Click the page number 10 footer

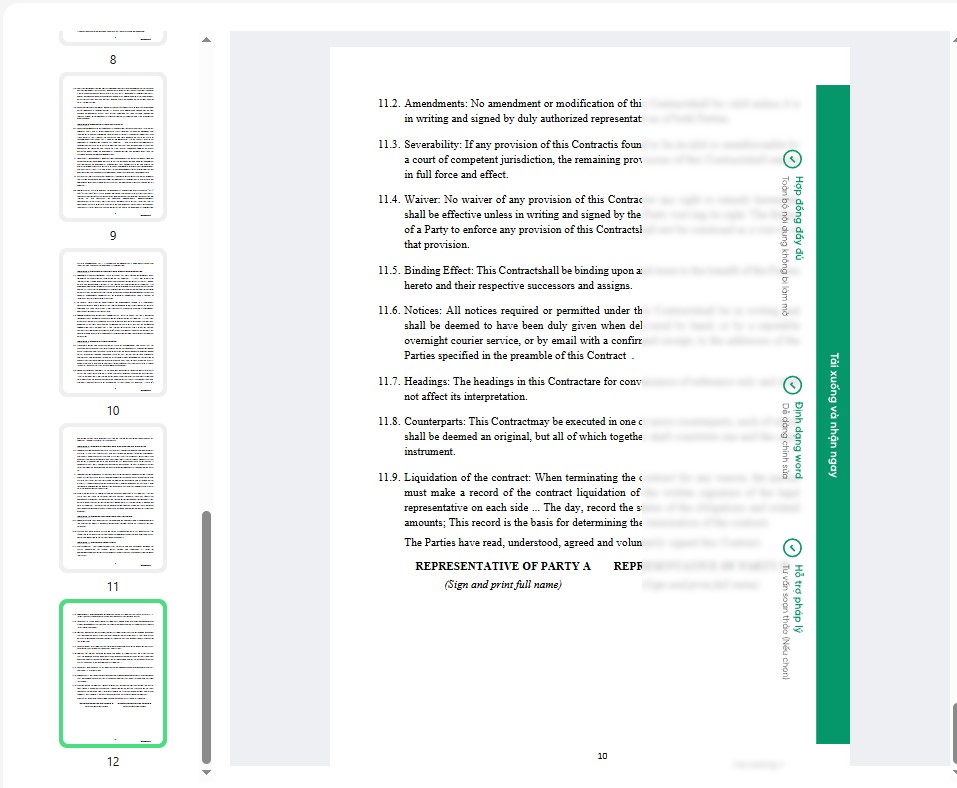[602, 756]
